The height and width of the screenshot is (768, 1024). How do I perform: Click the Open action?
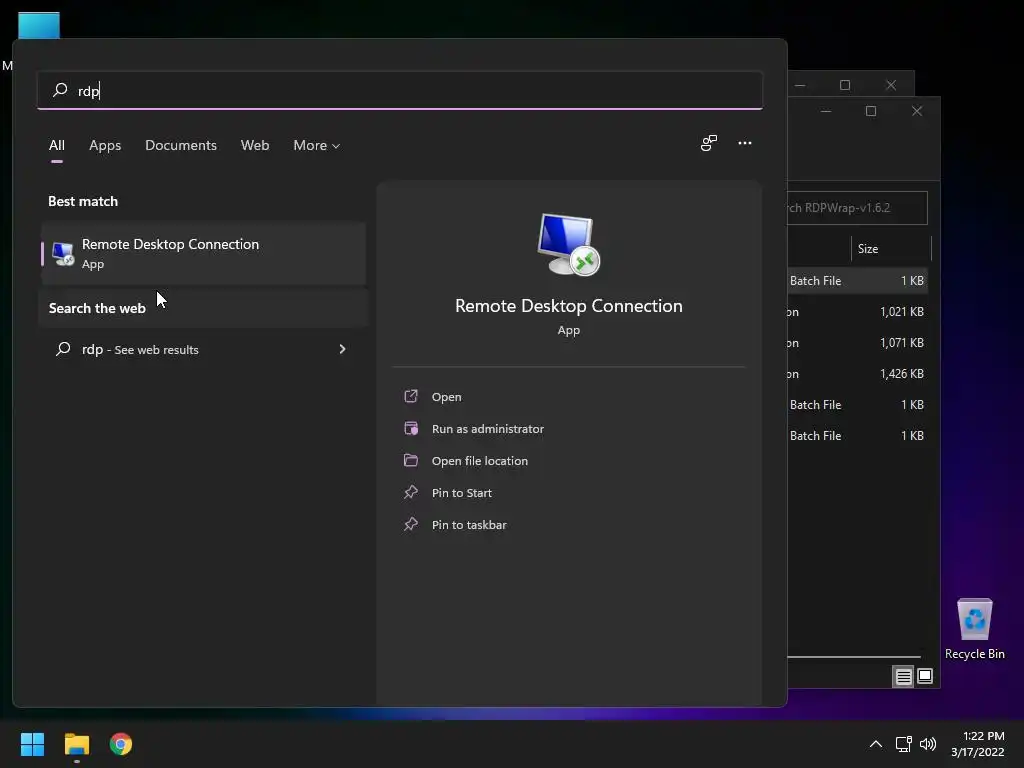click(447, 397)
